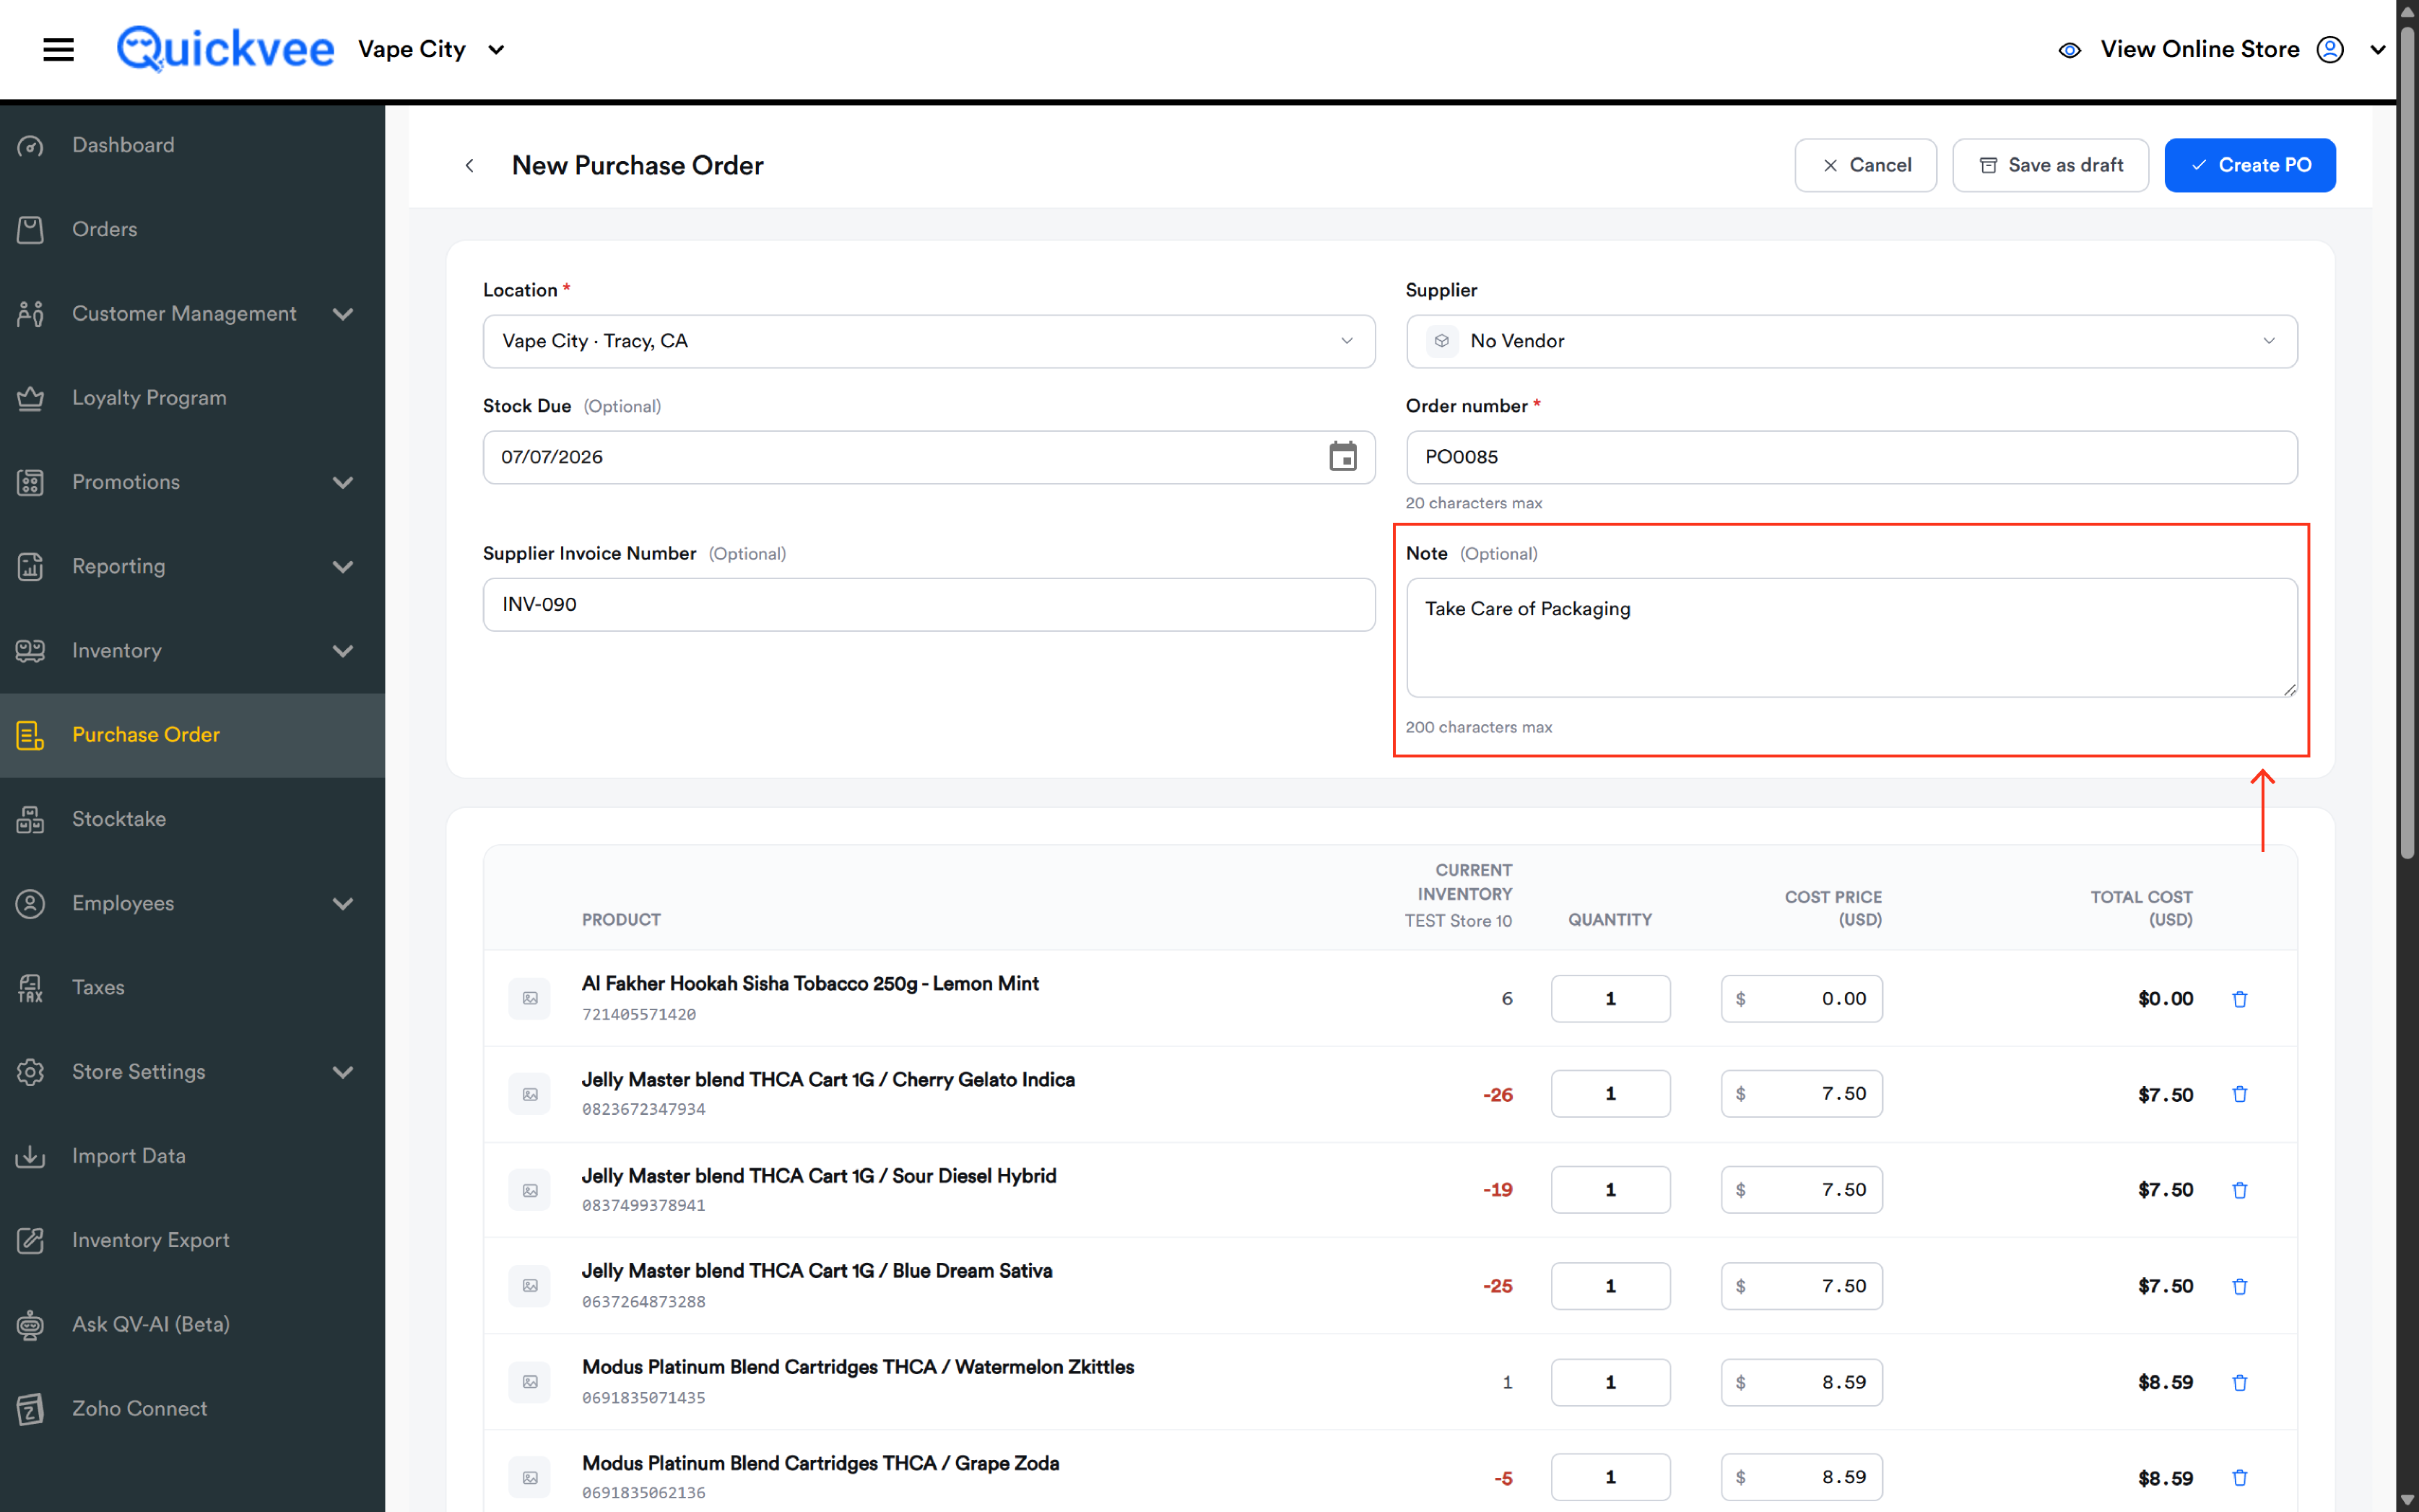Remove the Sour Diesel Hybrid product row

(x=2239, y=1190)
